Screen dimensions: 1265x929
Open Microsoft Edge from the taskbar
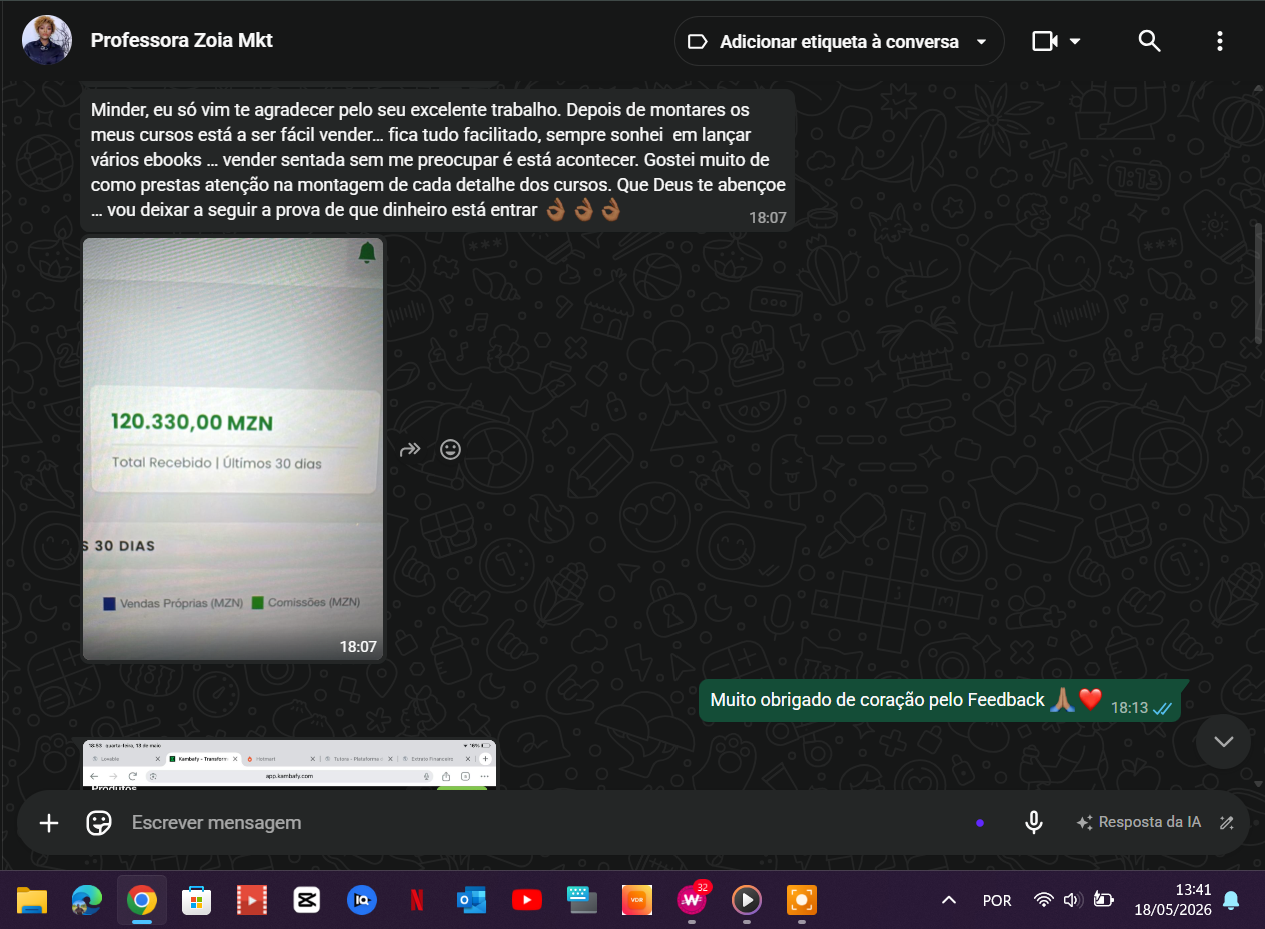86,901
